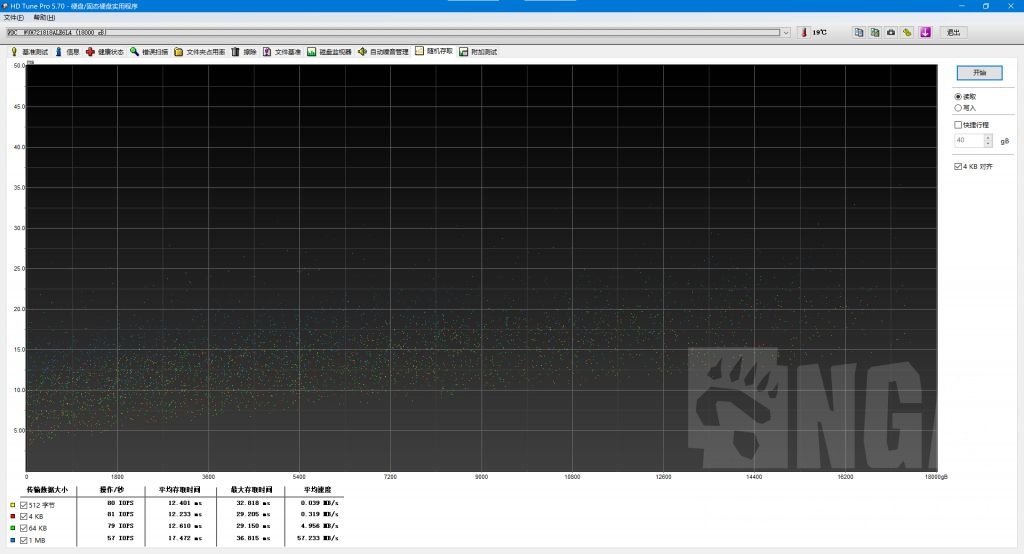
Task: Enable the 快捷行程 short stroke checkbox
Action: (x=958, y=125)
